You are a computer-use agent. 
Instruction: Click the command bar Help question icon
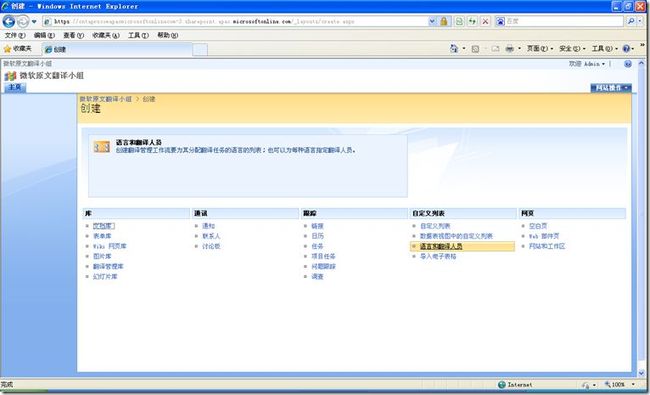click(x=626, y=49)
